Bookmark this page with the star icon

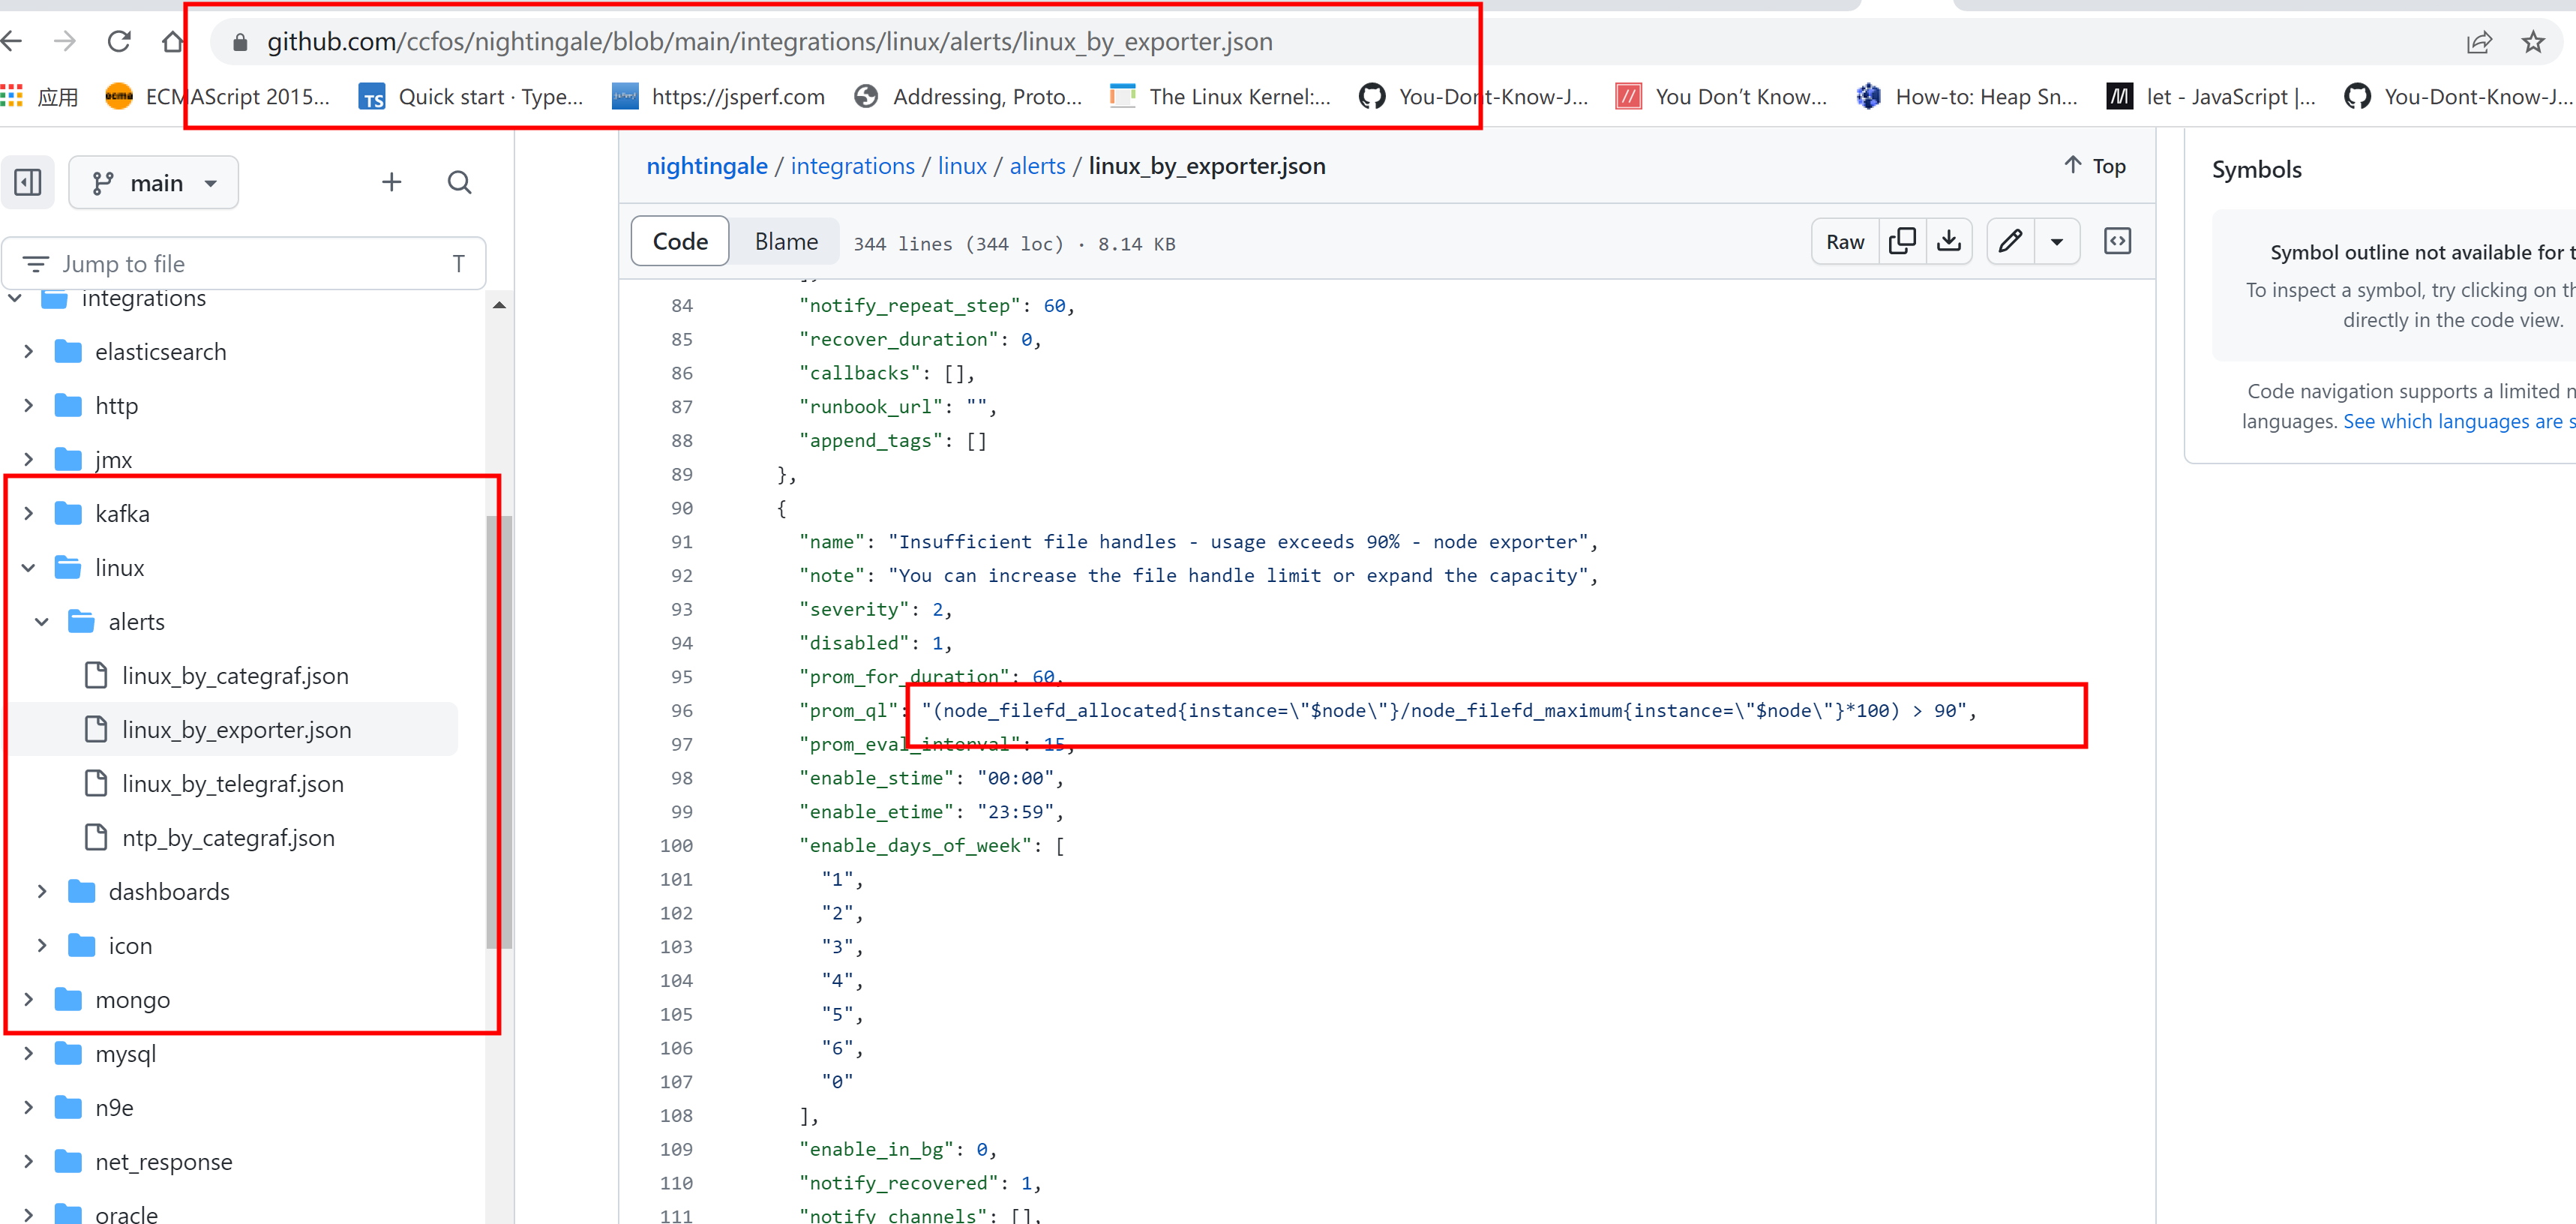tap(2535, 41)
